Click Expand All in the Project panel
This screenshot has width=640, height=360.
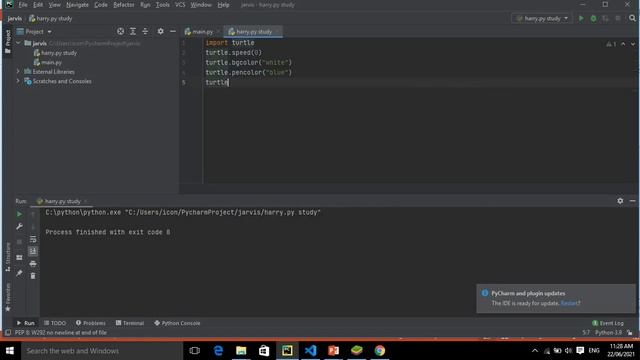[x=133, y=31]
